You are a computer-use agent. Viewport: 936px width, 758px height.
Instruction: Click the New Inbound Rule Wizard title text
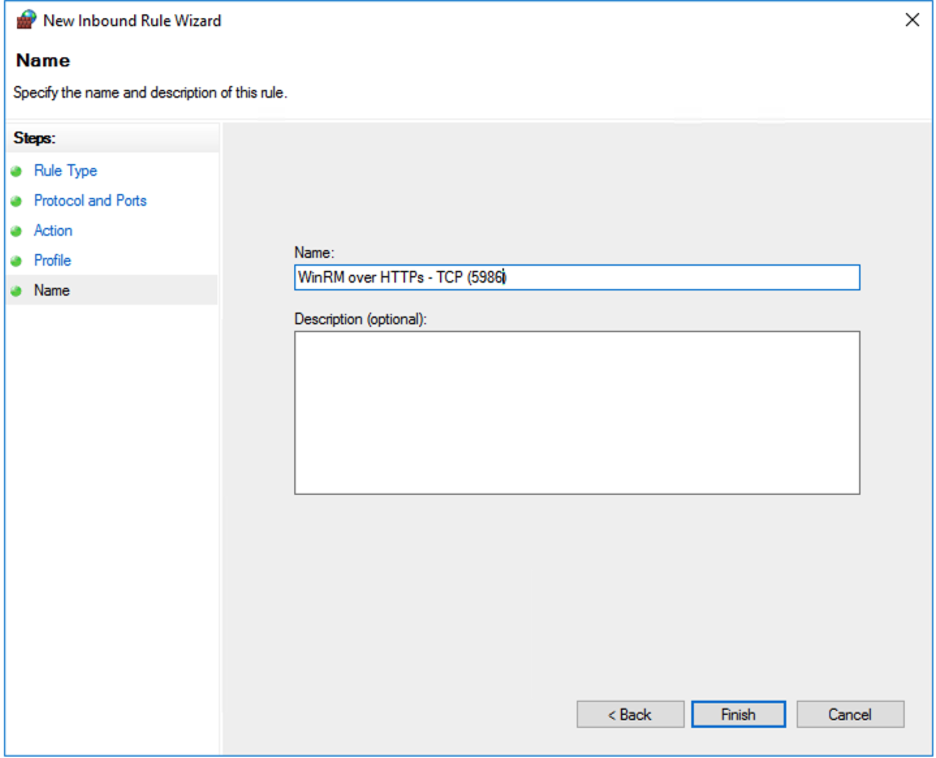tap(130, 19)
